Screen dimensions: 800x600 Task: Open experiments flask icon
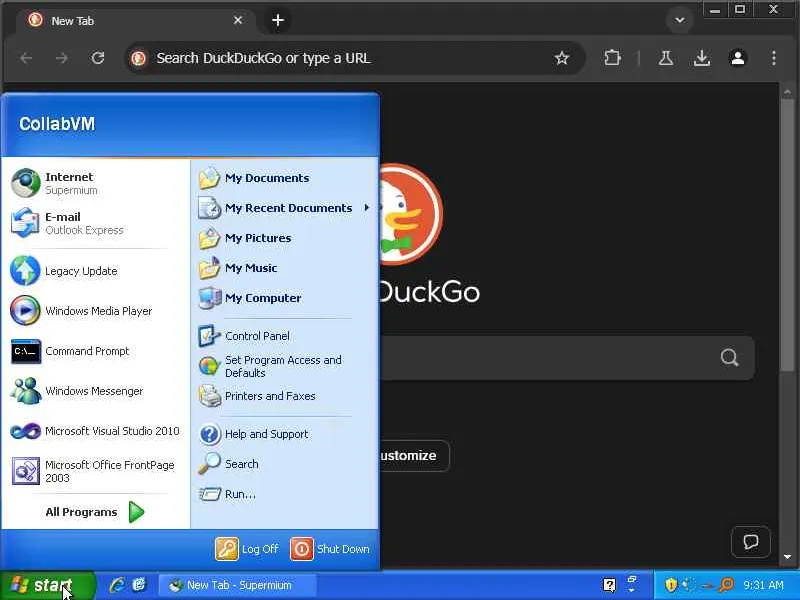click(665, 58)
